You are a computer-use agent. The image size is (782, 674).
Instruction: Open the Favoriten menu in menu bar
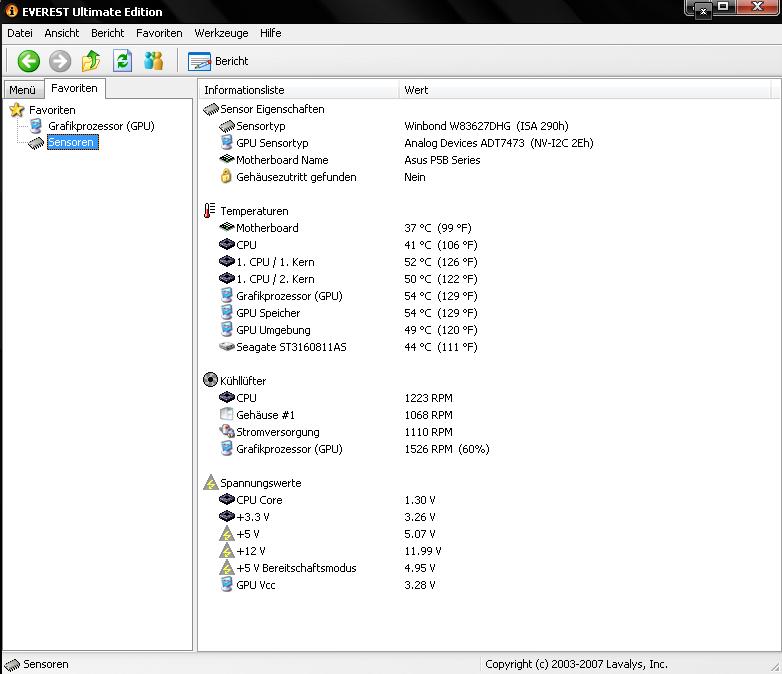click(159, 33)
